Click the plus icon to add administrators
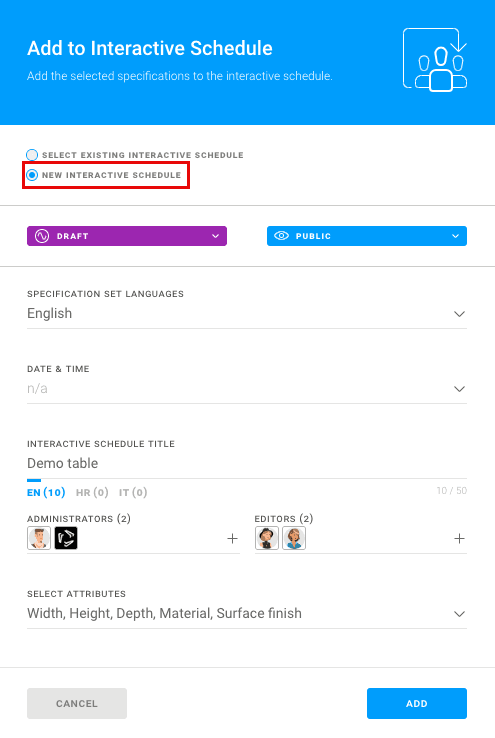The image size is (495, 738). (x=232, y=538)
